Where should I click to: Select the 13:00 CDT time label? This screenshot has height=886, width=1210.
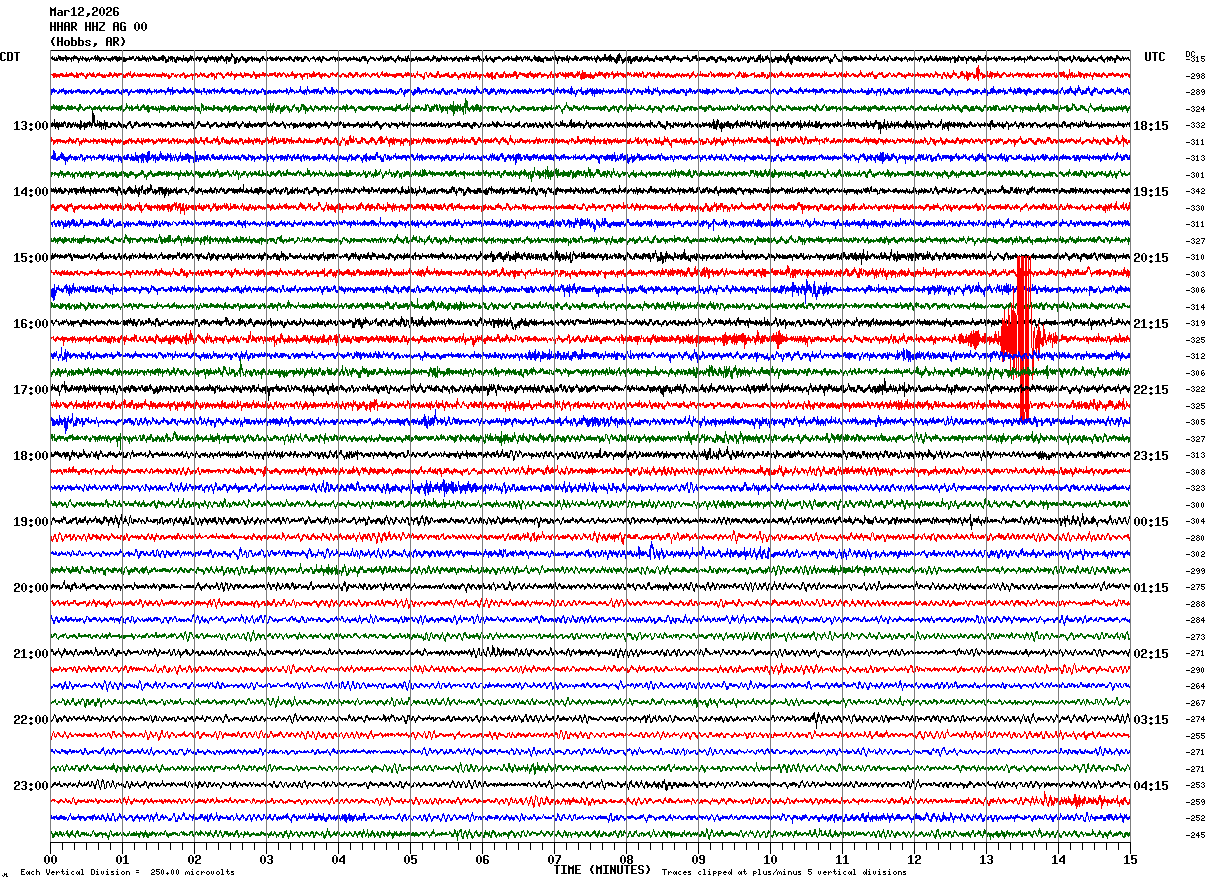[x=31, y=126]
